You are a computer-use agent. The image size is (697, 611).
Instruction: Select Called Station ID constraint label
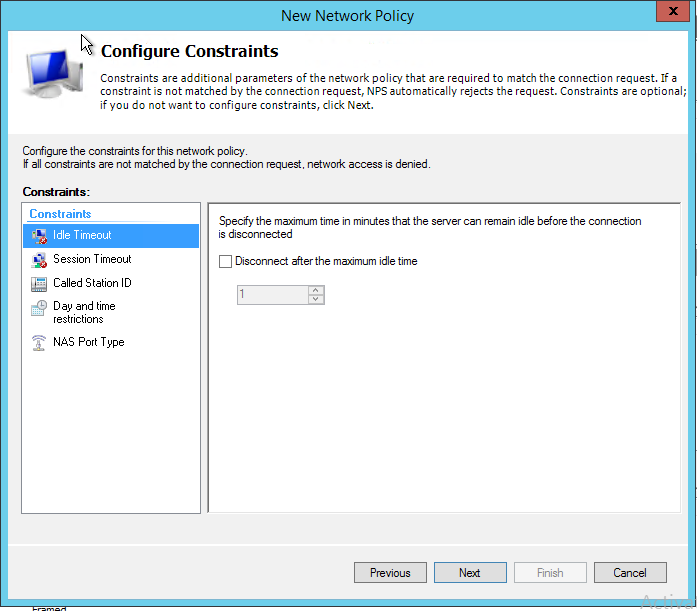pyautogui.click(x=92, y=283)
